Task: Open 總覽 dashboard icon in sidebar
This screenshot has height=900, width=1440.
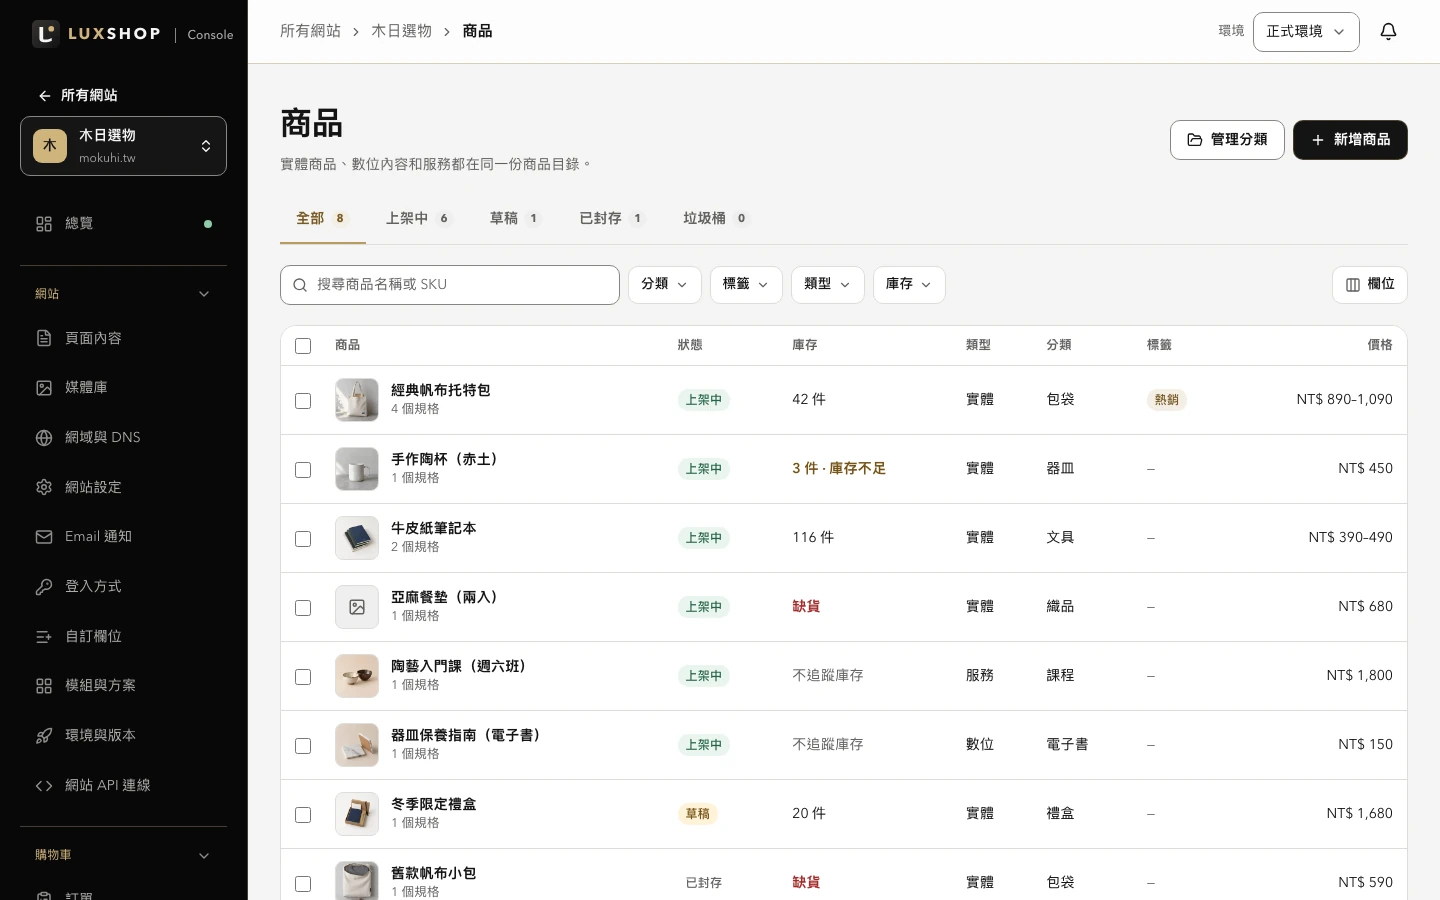Action: [44, 224]
